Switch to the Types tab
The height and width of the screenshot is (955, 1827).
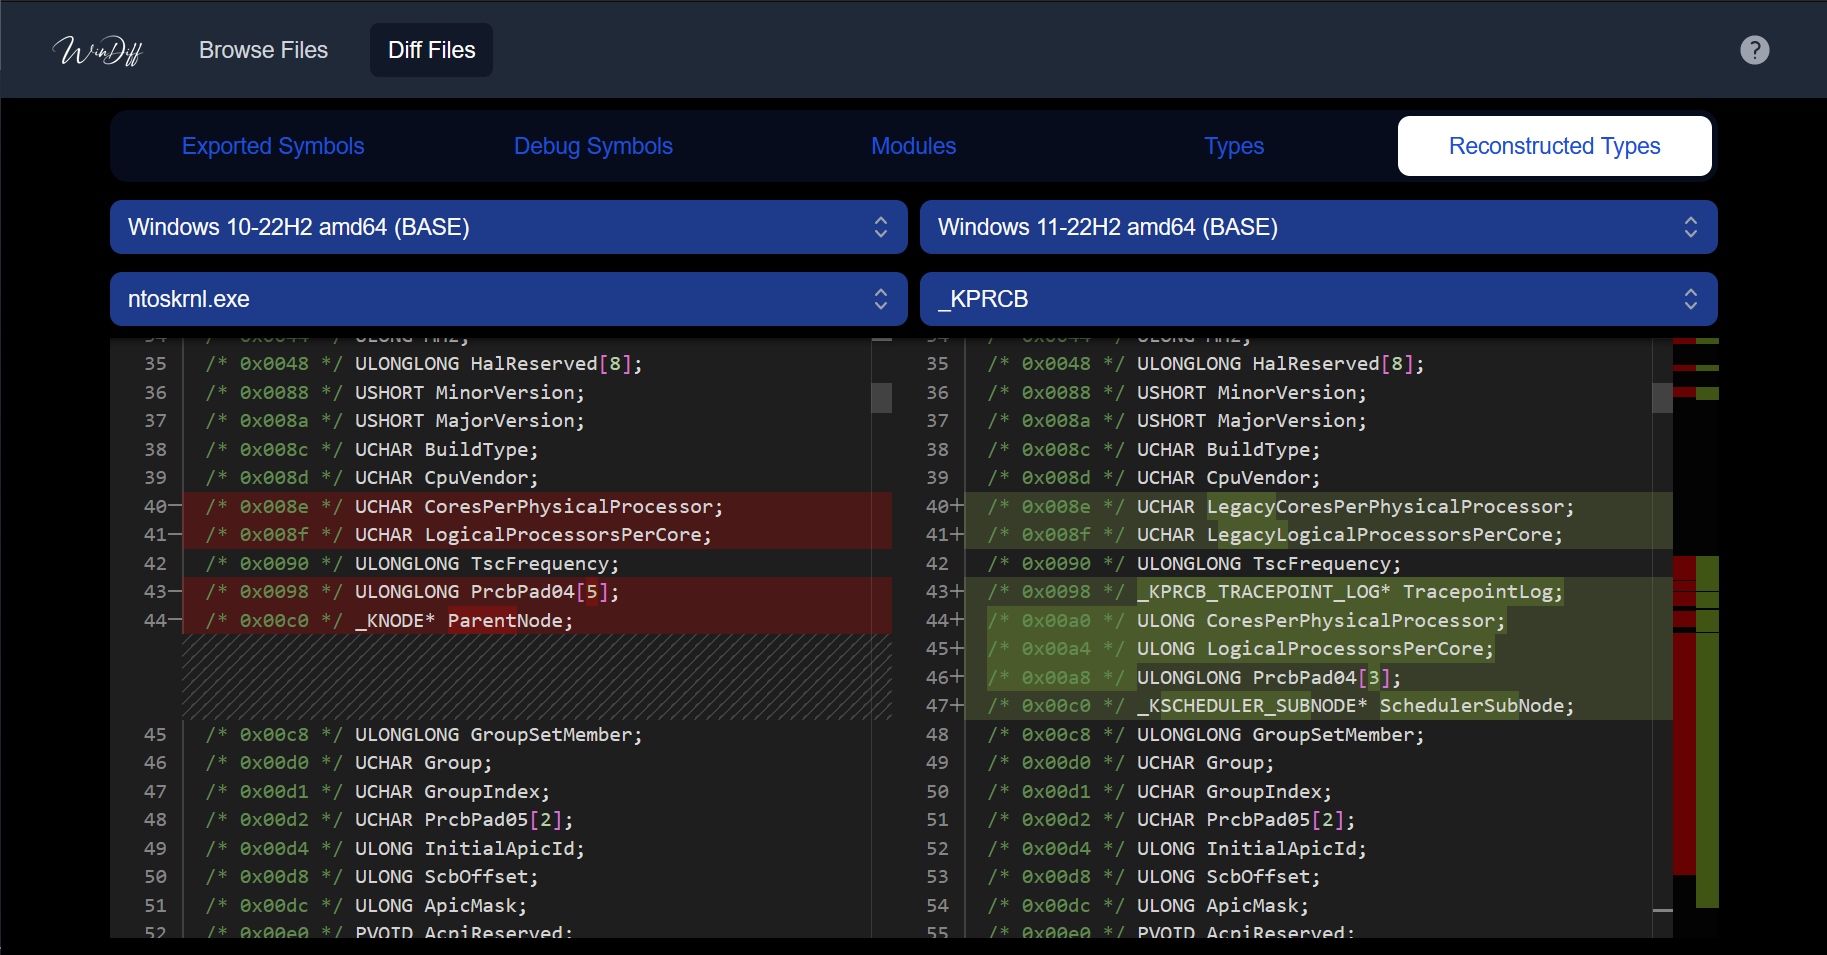tap(1234, 146)
